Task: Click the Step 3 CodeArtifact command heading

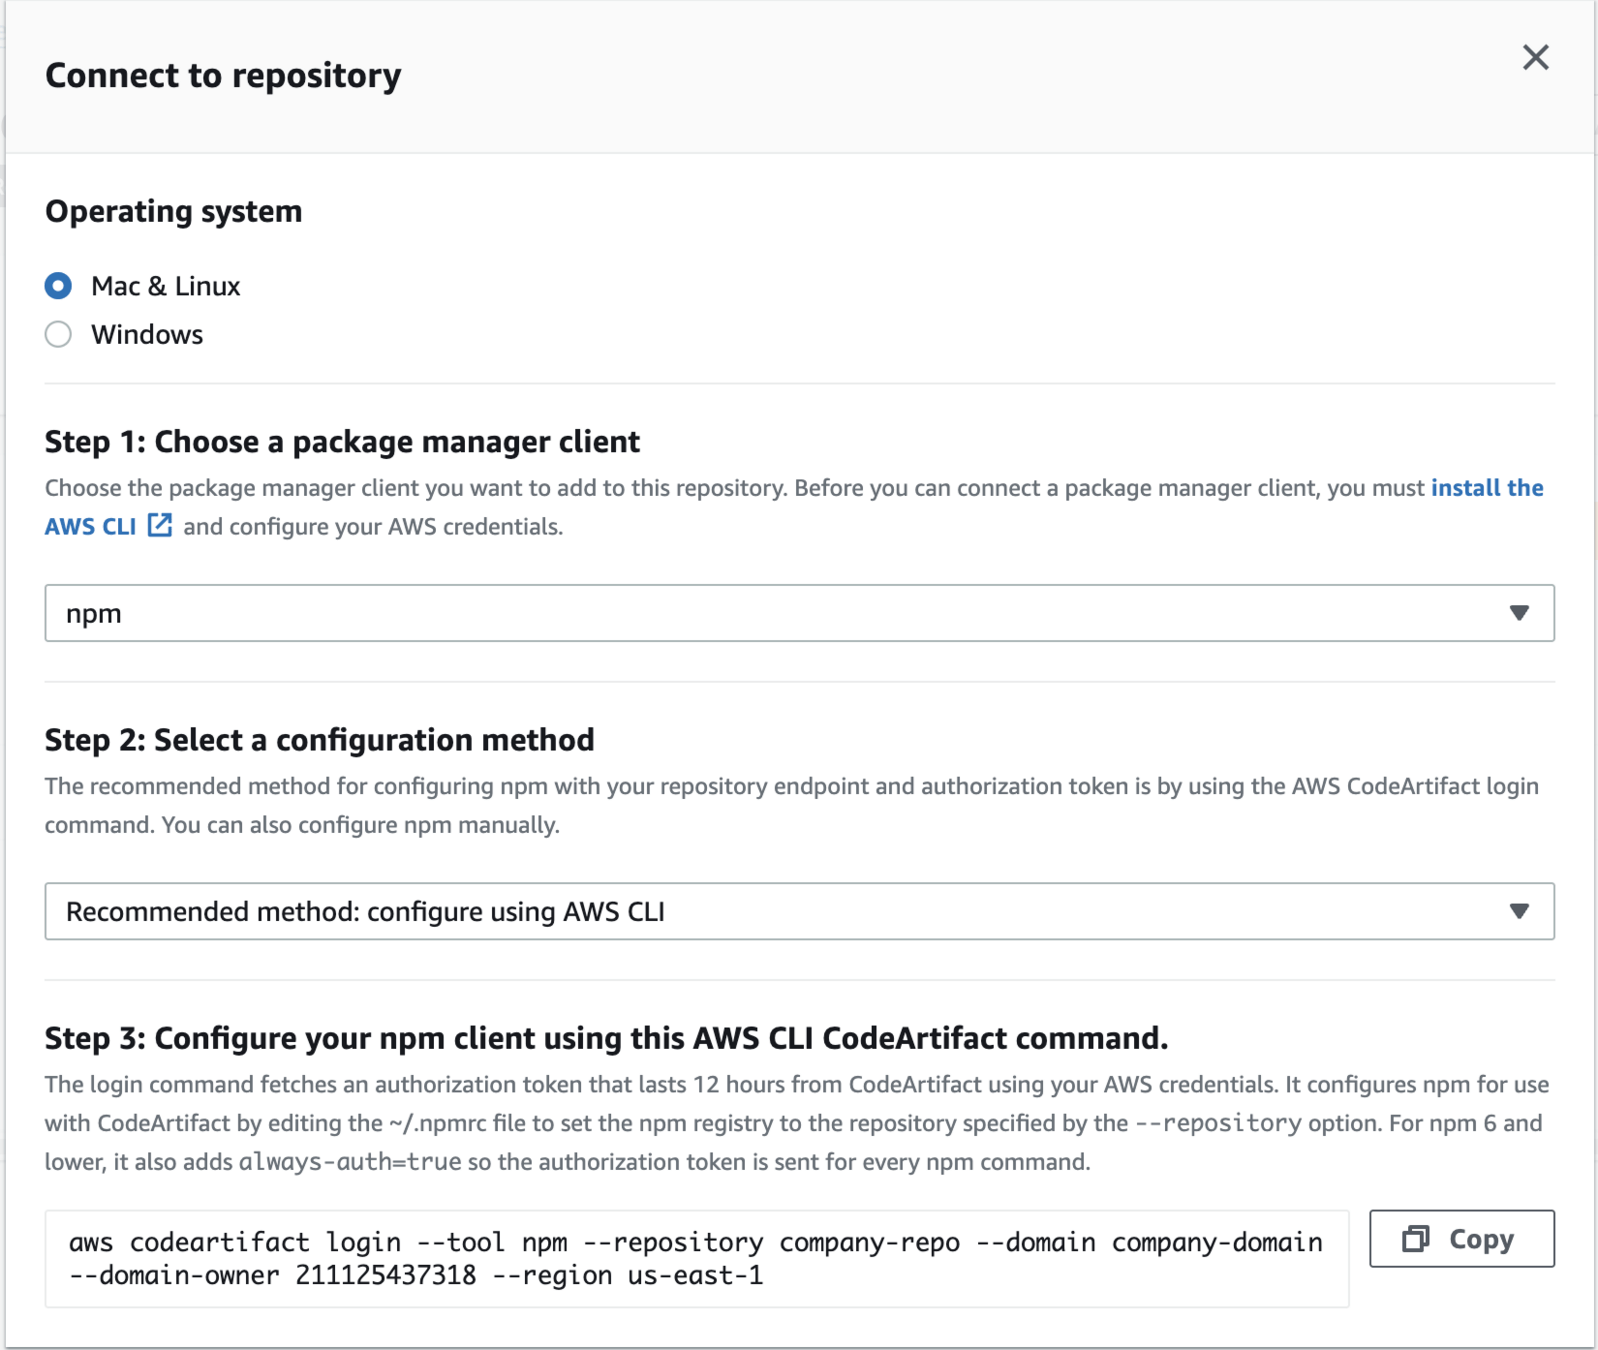Action: click(x=606, y=1038)
